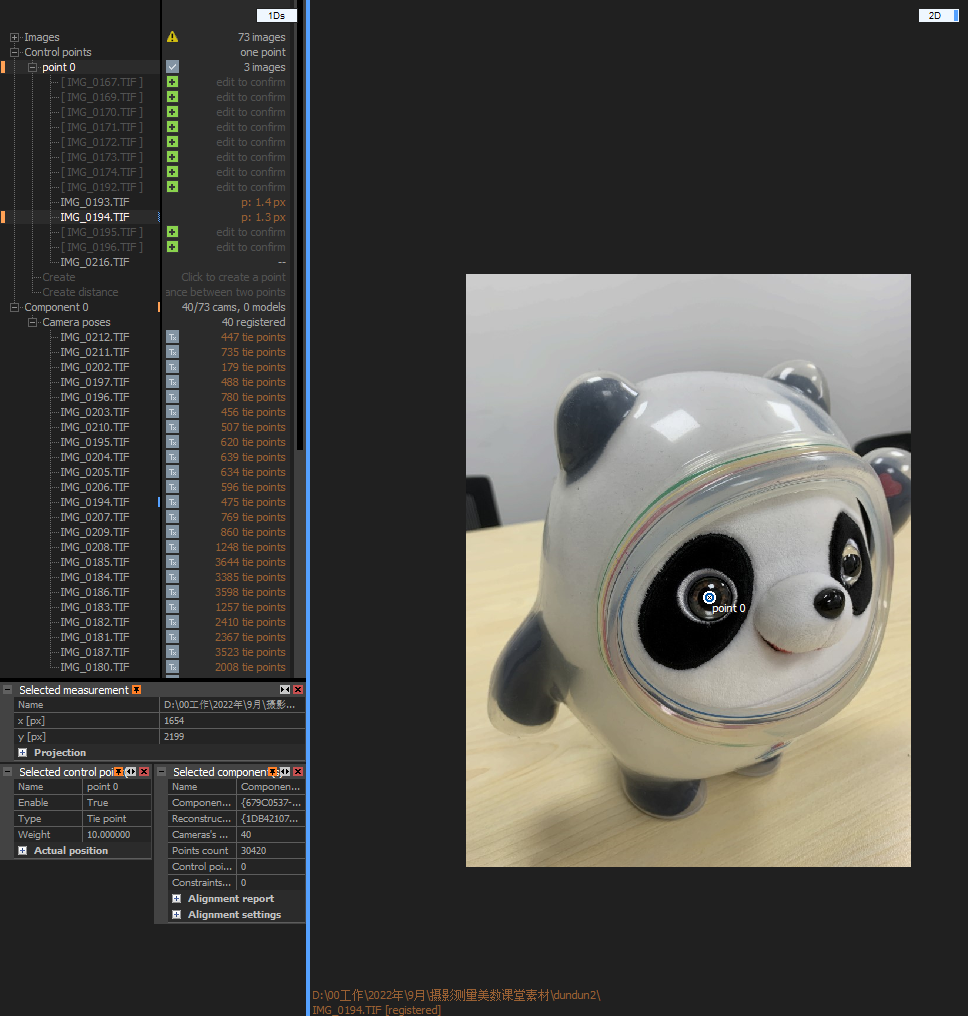Click the green plus icon for IMG_0196.TIF
Image resolution: width=968 pixels, height=1016 pixels.
[x=172, y=247]
